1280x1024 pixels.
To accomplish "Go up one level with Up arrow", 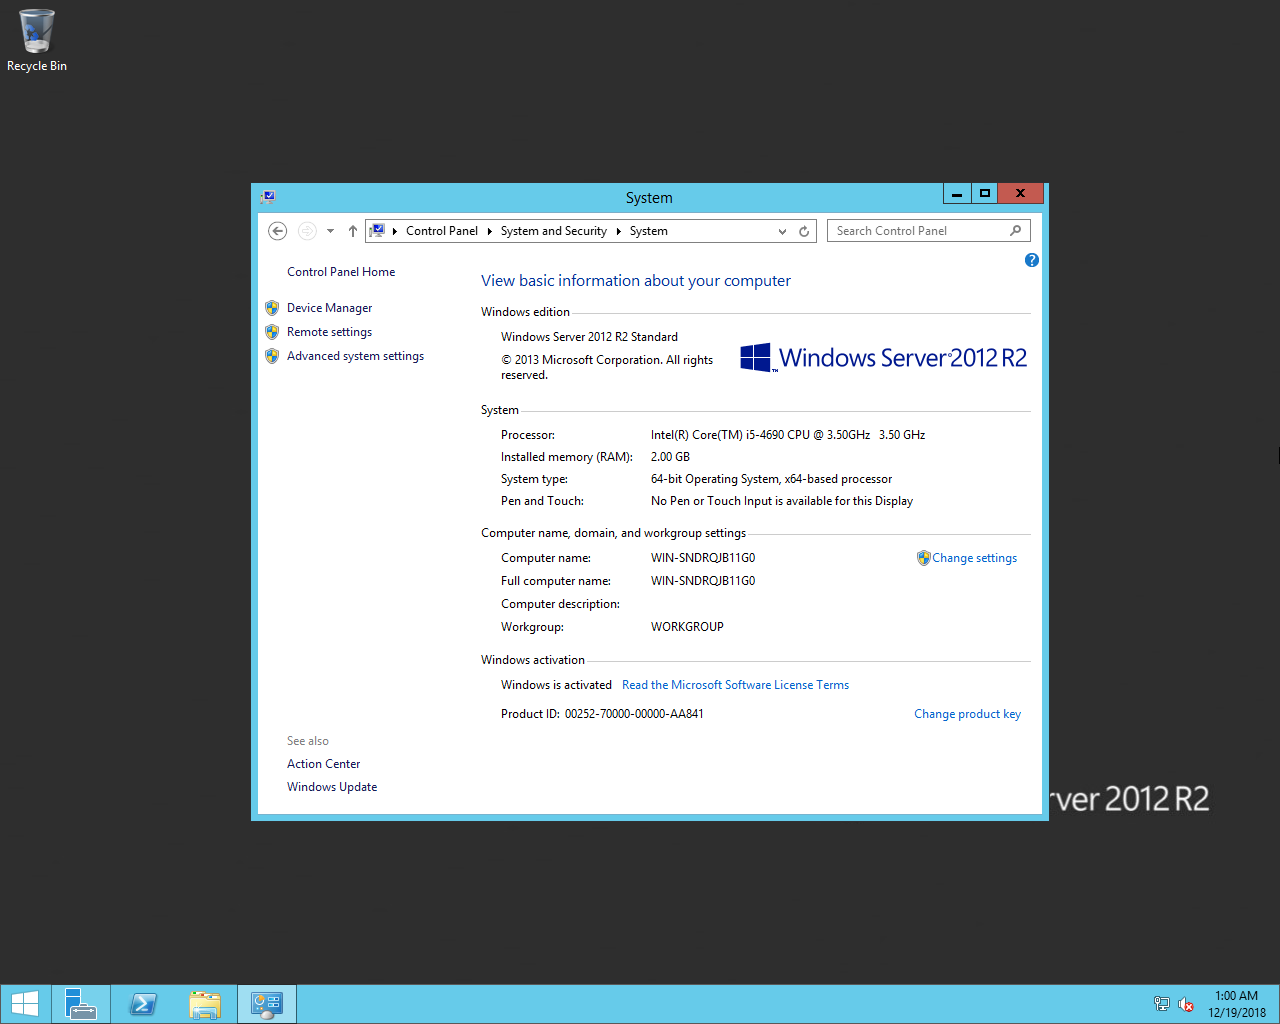I will coord(352,231).
